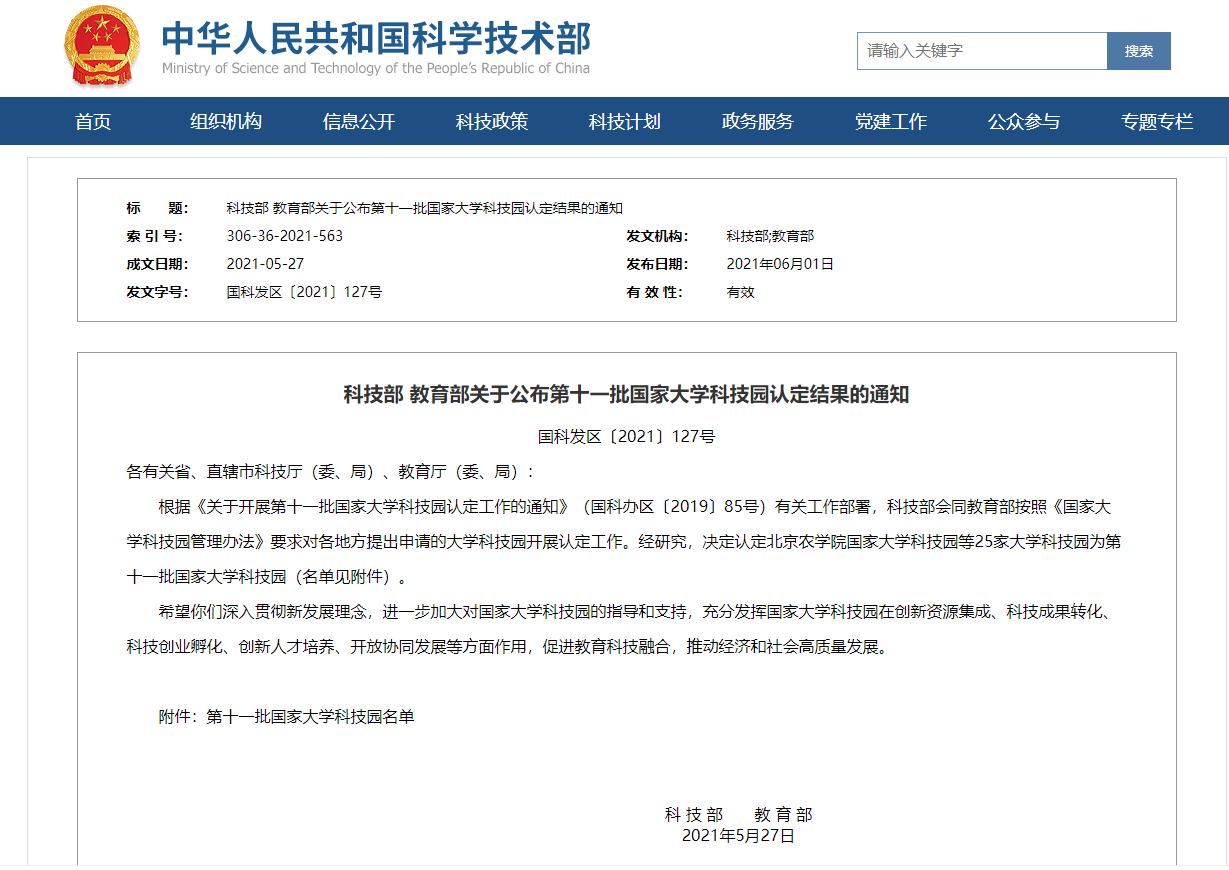
Task: Focus the 请输入关键字 search input field
Action: pos(981,51)
